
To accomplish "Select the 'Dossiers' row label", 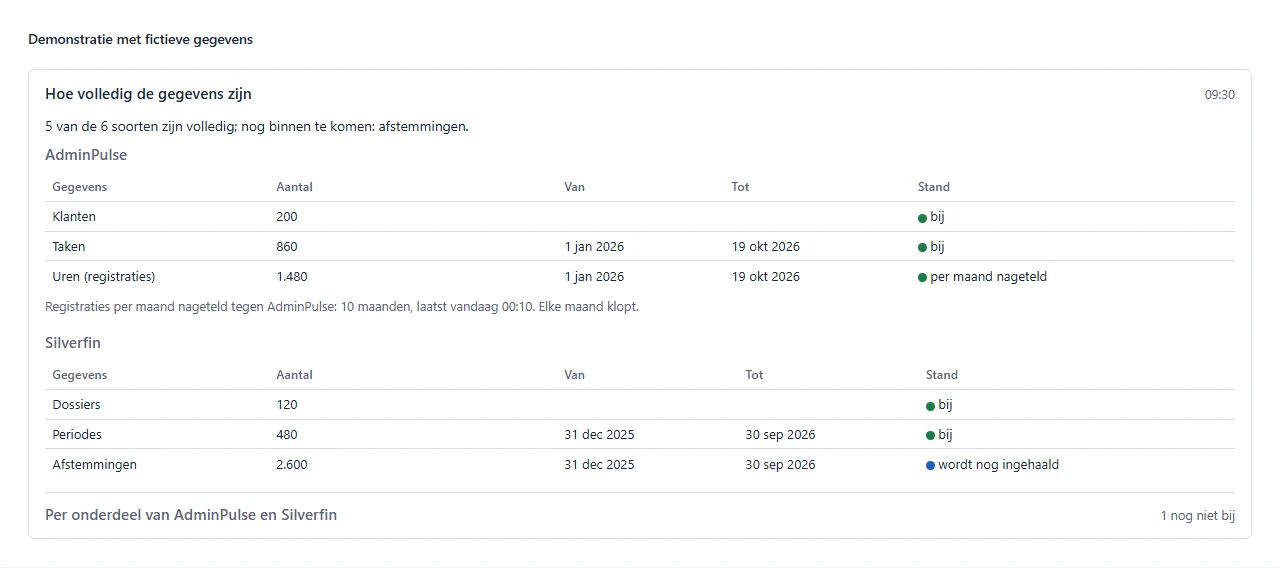I will 76,405.
